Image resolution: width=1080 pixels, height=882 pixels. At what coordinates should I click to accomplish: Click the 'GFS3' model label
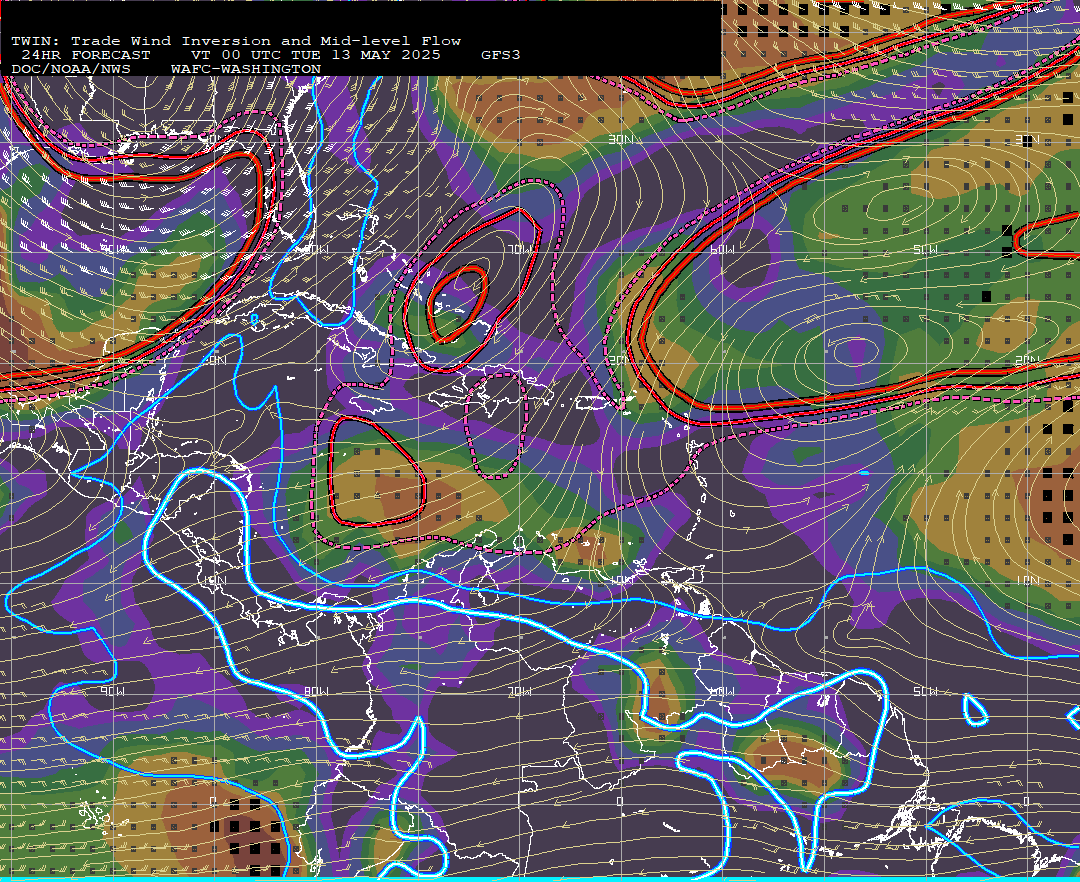[x=500, y=55]
